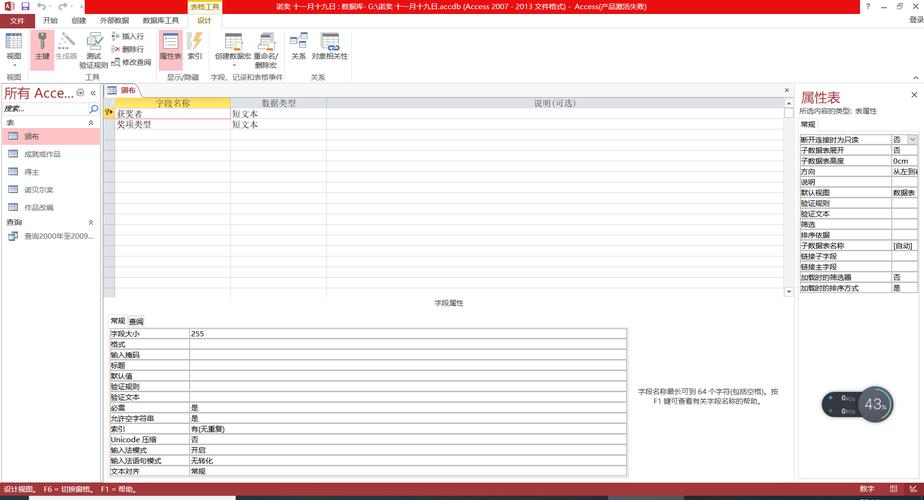Select the 查询2000年至2009 query
The width and height of the screenshot is (924, 500).
51,236
